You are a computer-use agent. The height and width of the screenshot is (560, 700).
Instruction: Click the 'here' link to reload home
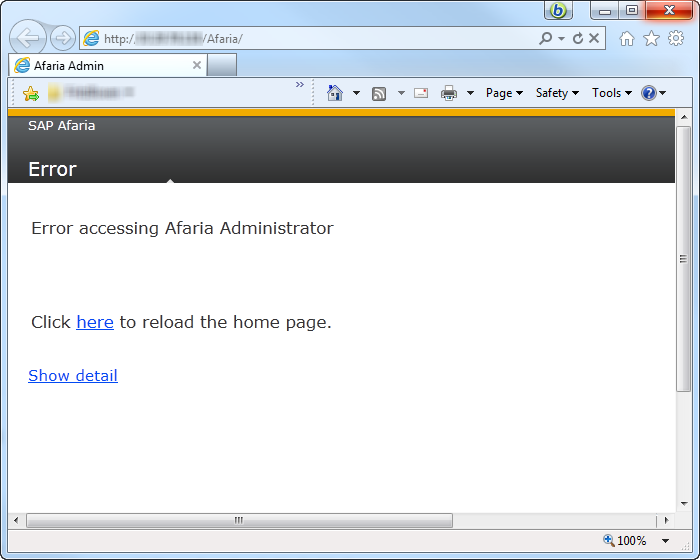[95, 322]
